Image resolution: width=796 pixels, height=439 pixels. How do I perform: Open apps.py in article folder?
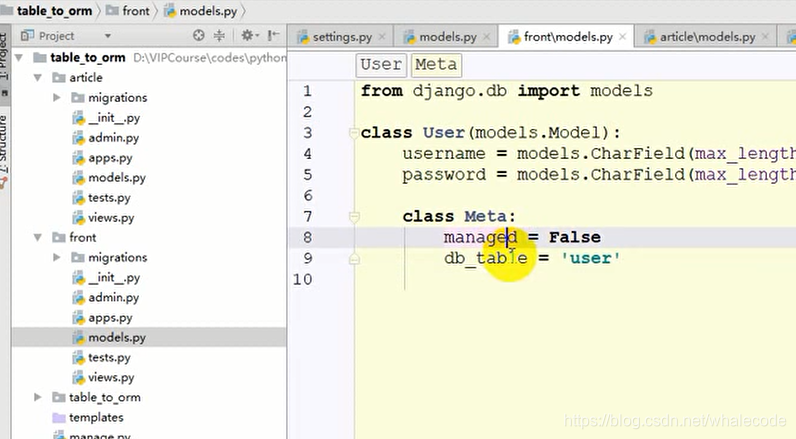(x=110, y=158)
